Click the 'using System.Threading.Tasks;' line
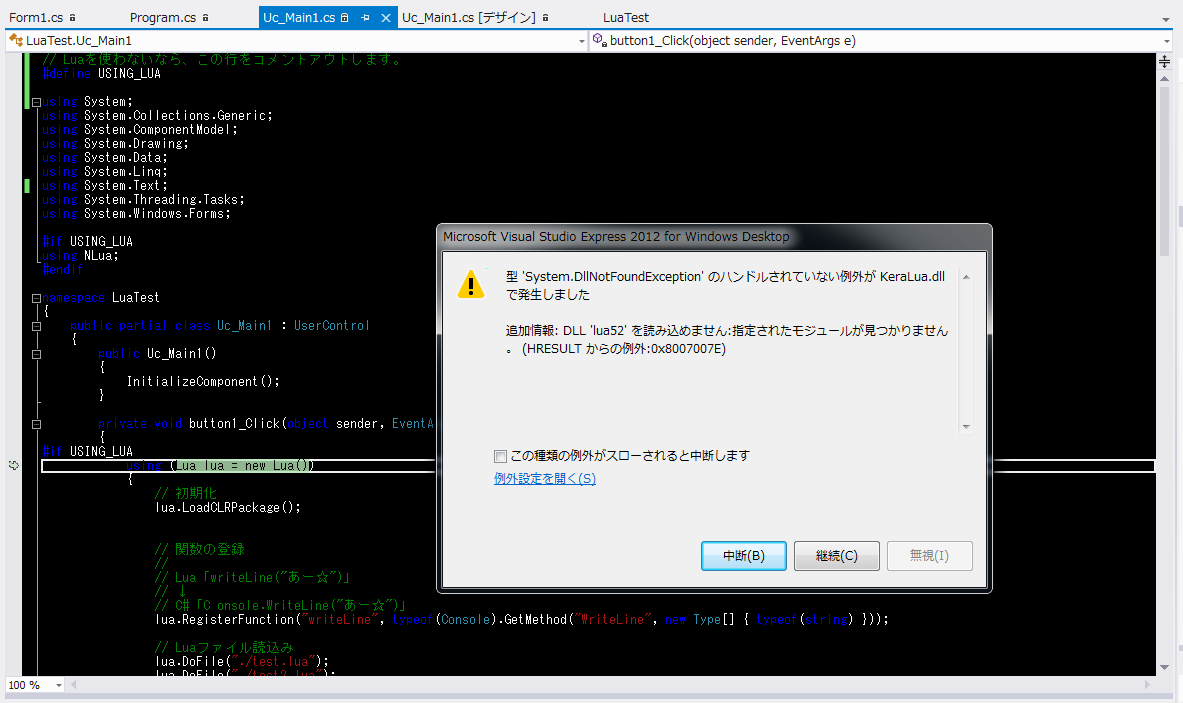 click(x=143, y=200)
